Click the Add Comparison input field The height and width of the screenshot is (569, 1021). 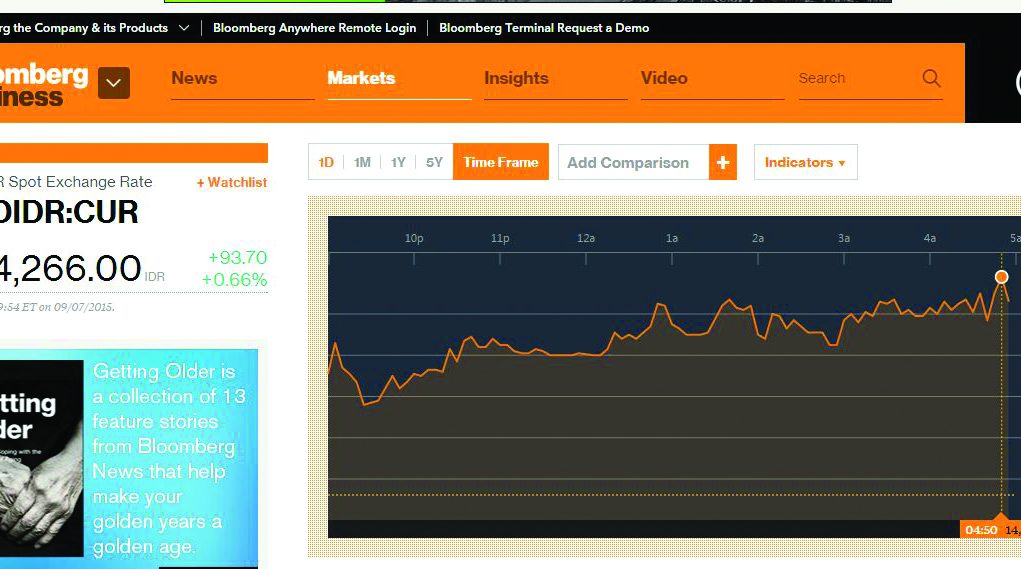pyautogui.click(x=632, y=162)
